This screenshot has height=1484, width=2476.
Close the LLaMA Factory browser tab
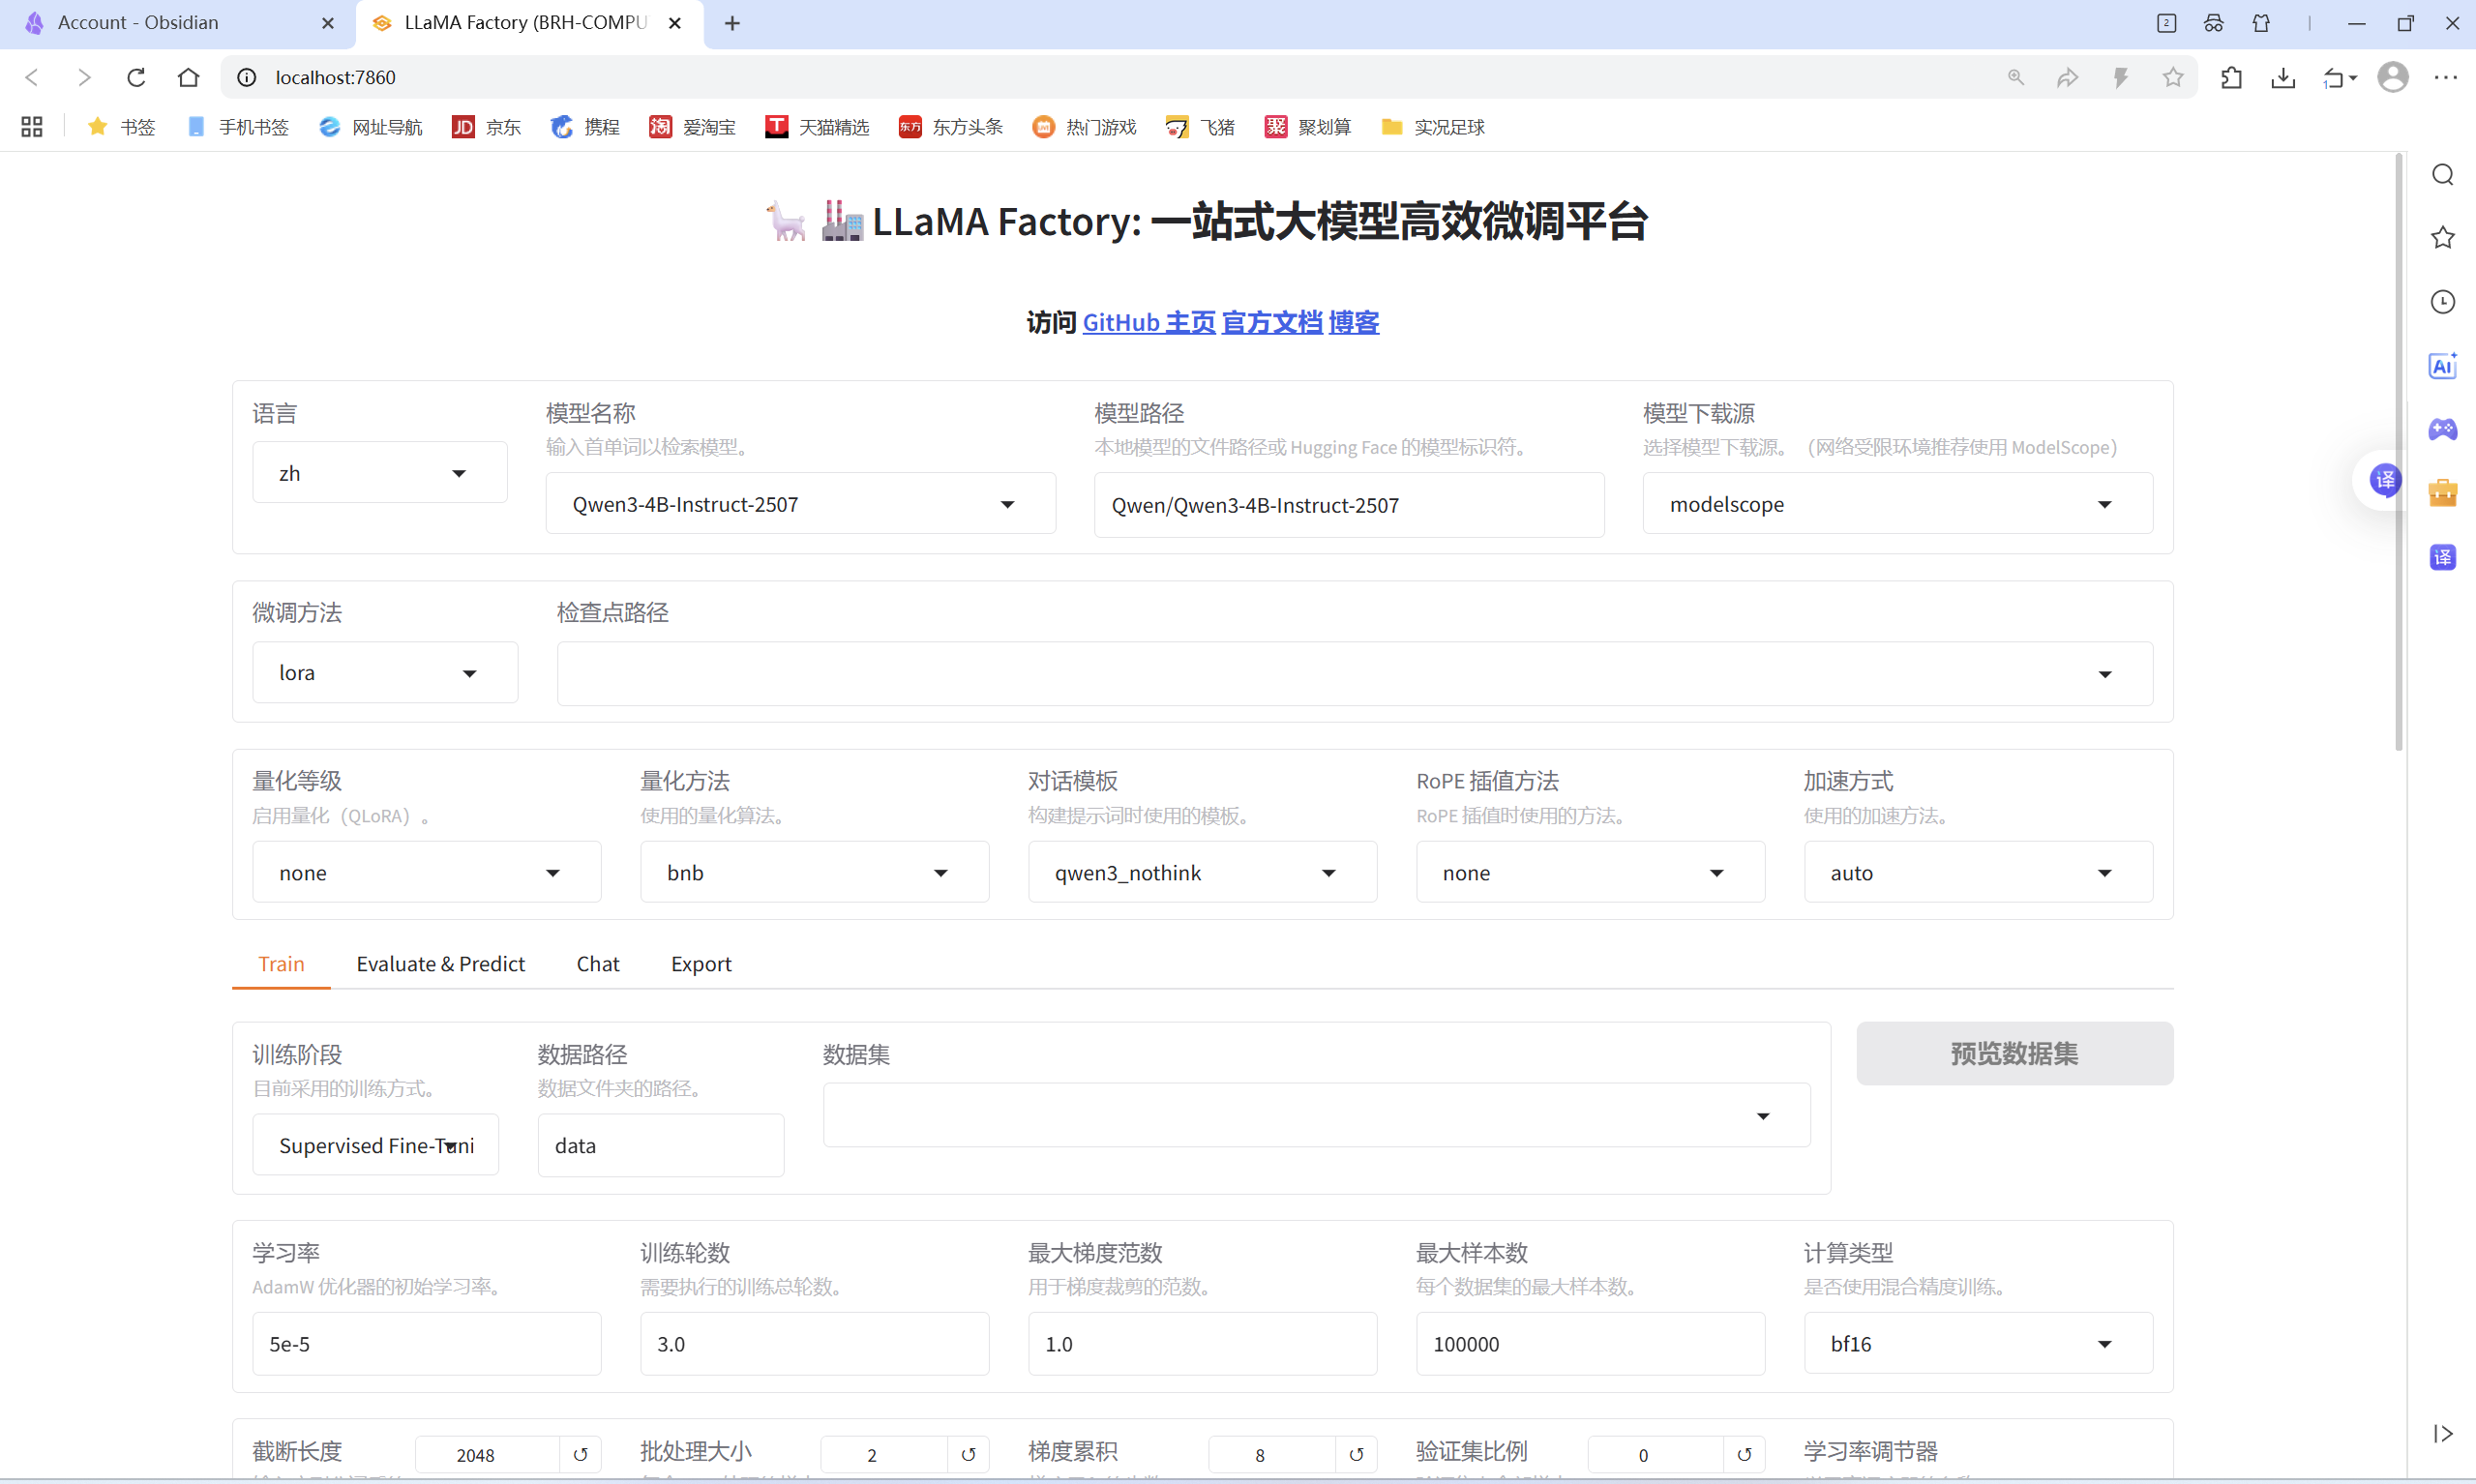675,23
